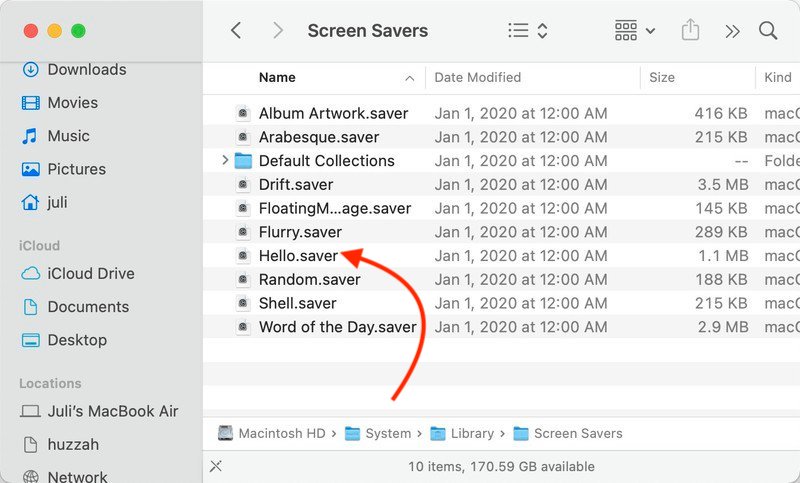Open iCloud Drive in sidebar
Image resolution: width=800 pixels, height=483 pixels.
[x=90, y=274]
